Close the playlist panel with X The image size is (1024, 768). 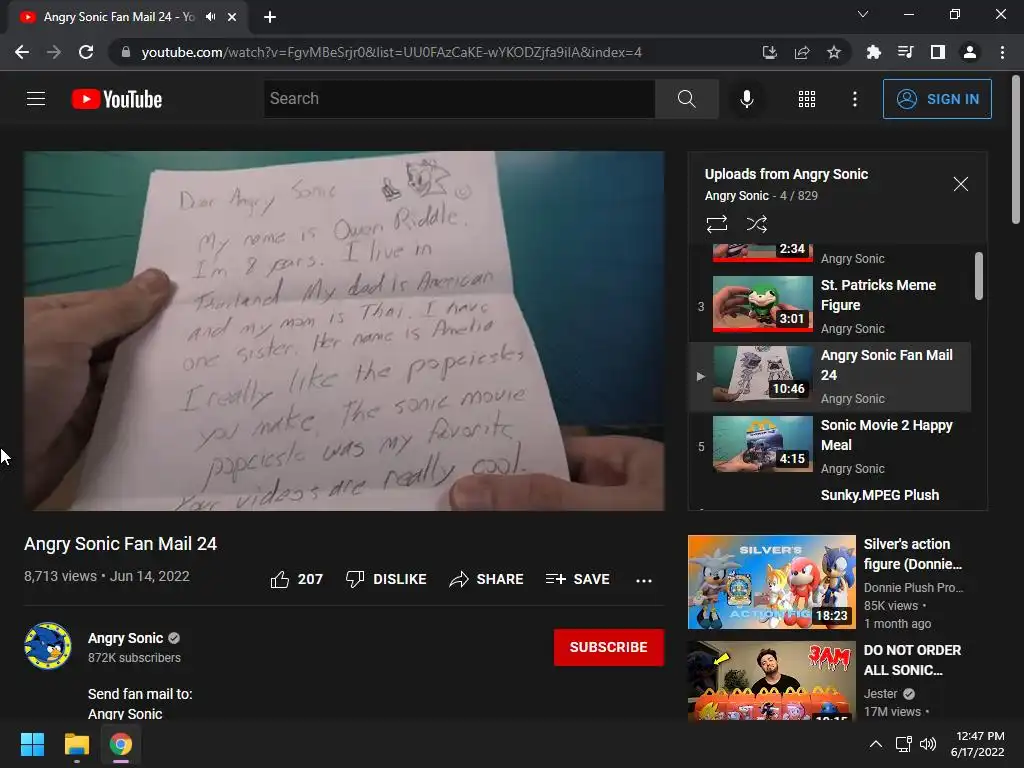point(960,184)
